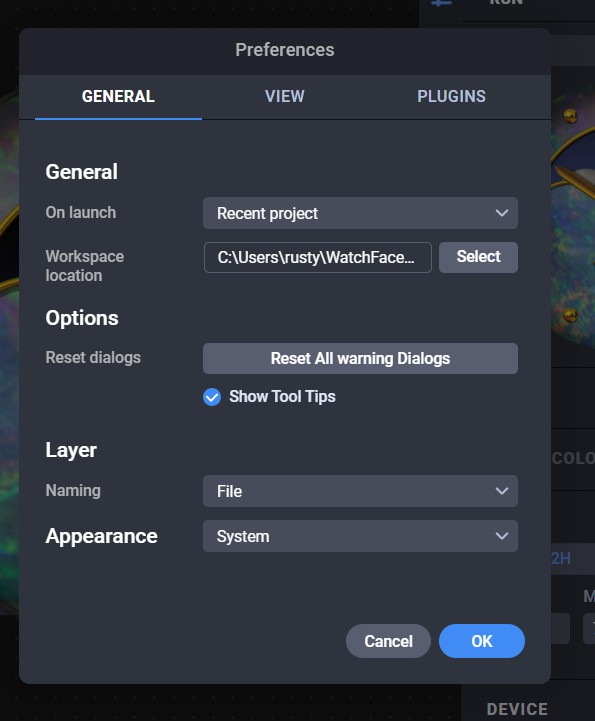
Task: Cancel the Preferences dialog
Action: pyautogui.click(x=388, y=641)
